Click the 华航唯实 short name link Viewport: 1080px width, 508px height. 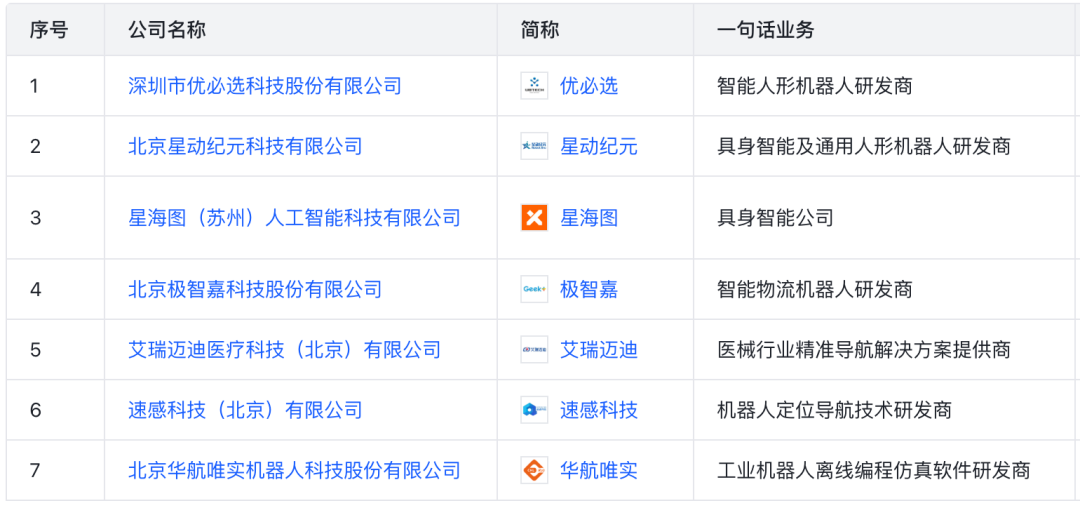tap(599, 471)
